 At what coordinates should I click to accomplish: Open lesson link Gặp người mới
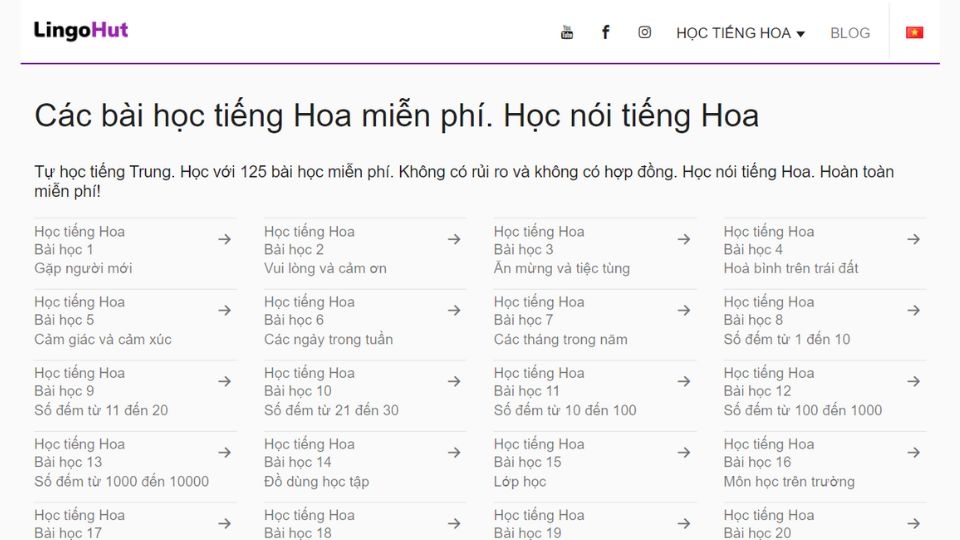pyautogui.click(x=83, y=268)
